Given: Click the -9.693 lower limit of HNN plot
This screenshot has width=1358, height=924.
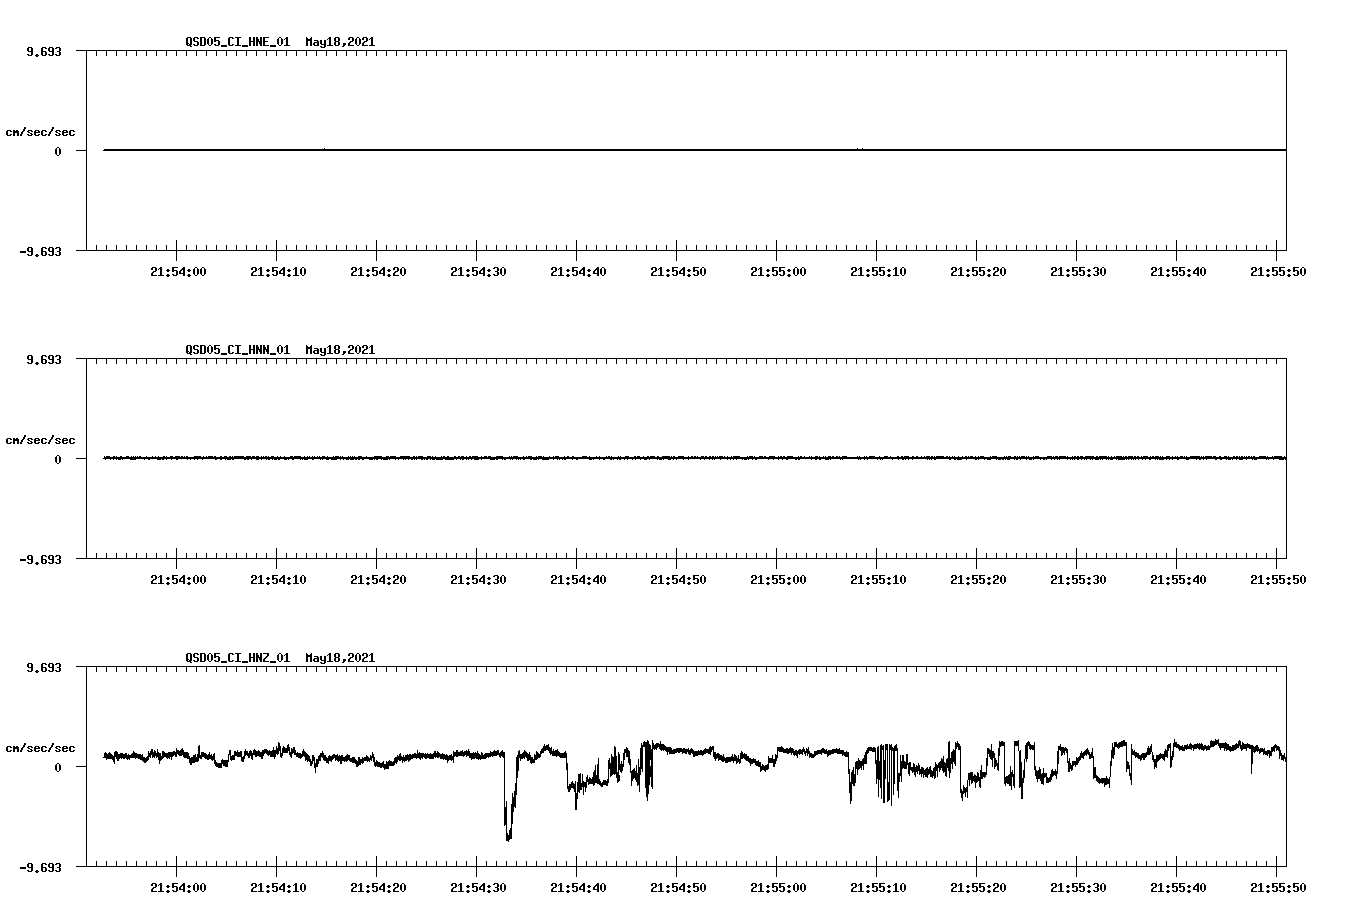Looking at the screenshot, I should 40,559.
